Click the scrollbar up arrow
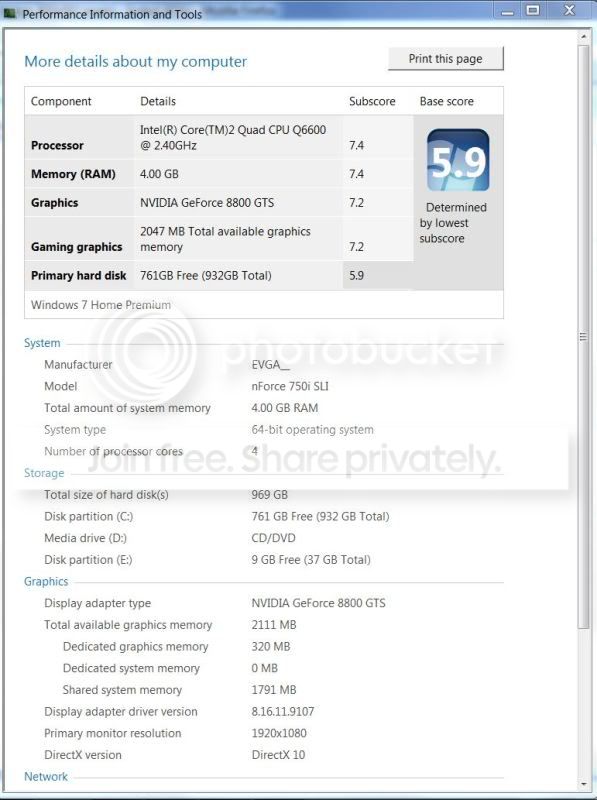 point(583,37)
